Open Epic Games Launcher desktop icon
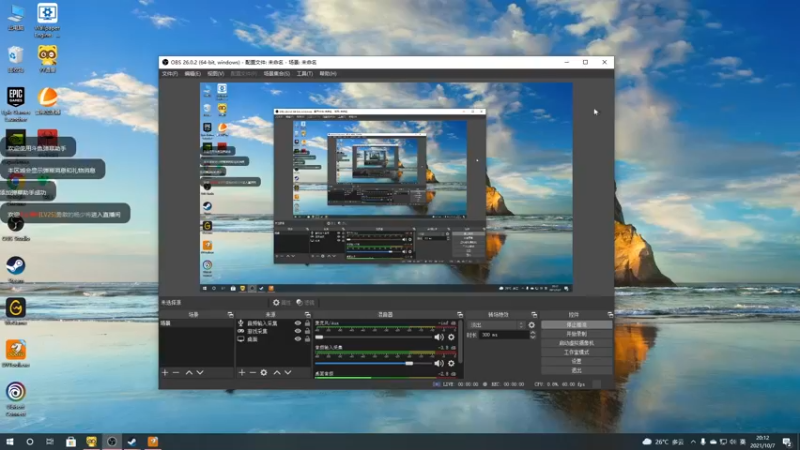 [16, 104]
